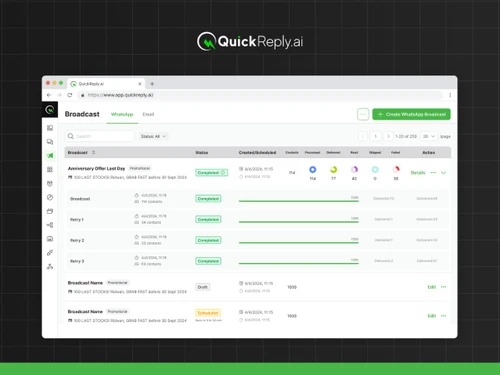Go to the previous page arrow
Image resolution: width=500 pixels, height=375 pixels.
363,136
